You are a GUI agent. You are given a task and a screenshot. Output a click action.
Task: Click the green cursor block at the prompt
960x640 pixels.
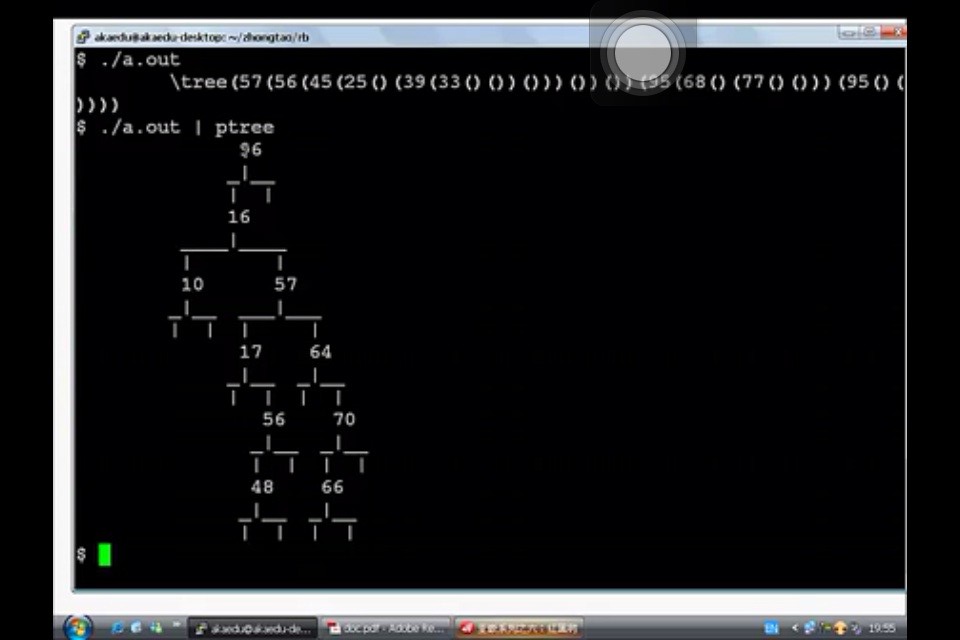pos(105,555)
